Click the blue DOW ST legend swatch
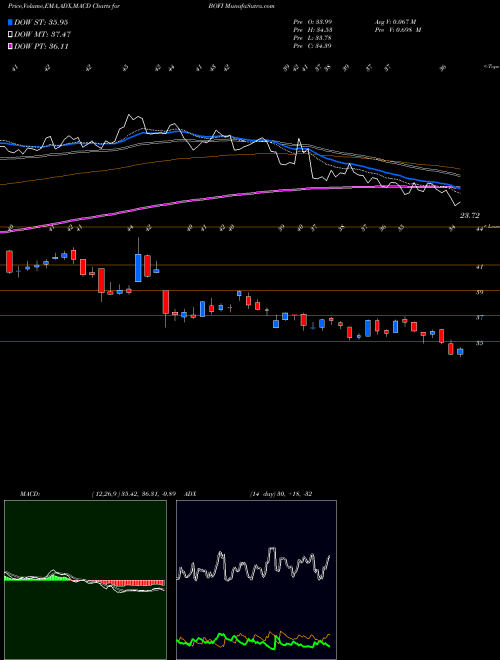 10,22
